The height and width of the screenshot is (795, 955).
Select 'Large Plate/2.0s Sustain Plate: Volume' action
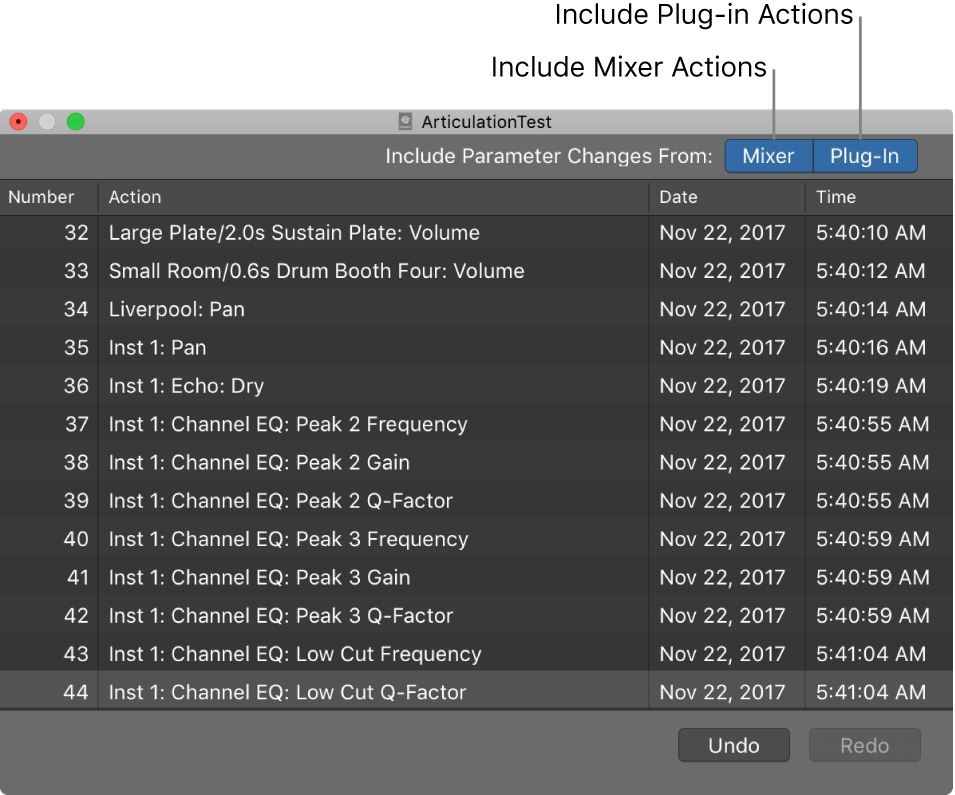click(476, 233)
